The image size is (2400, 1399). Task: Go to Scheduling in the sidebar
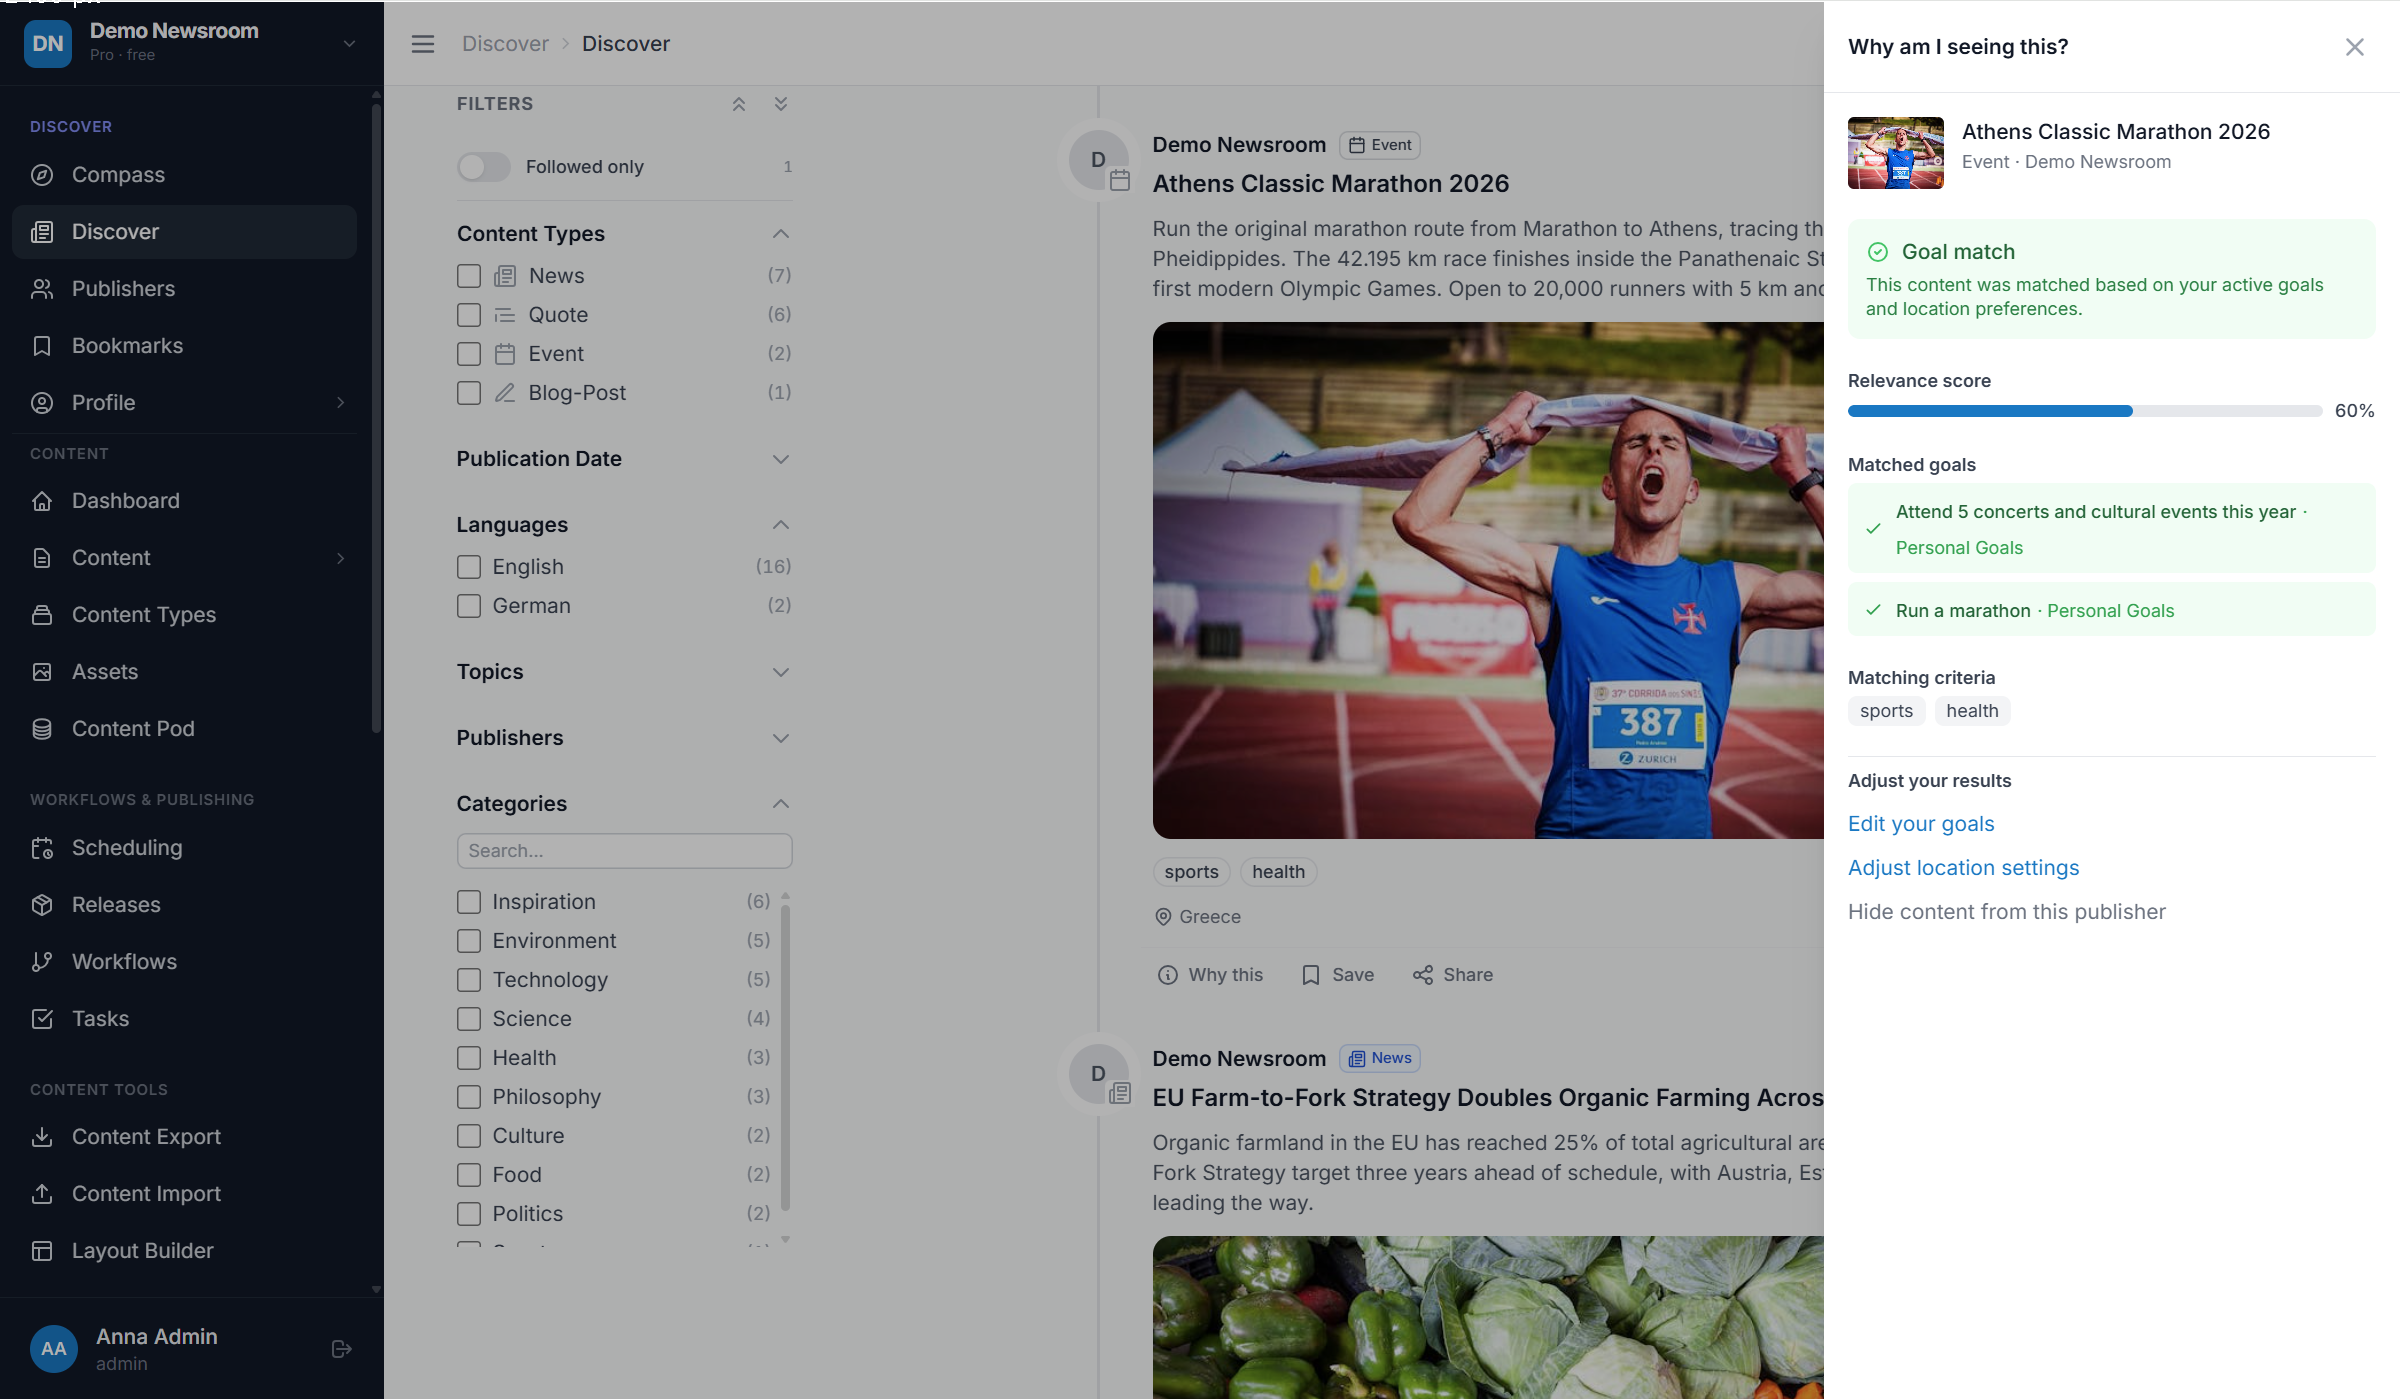[x=185, y=848]
